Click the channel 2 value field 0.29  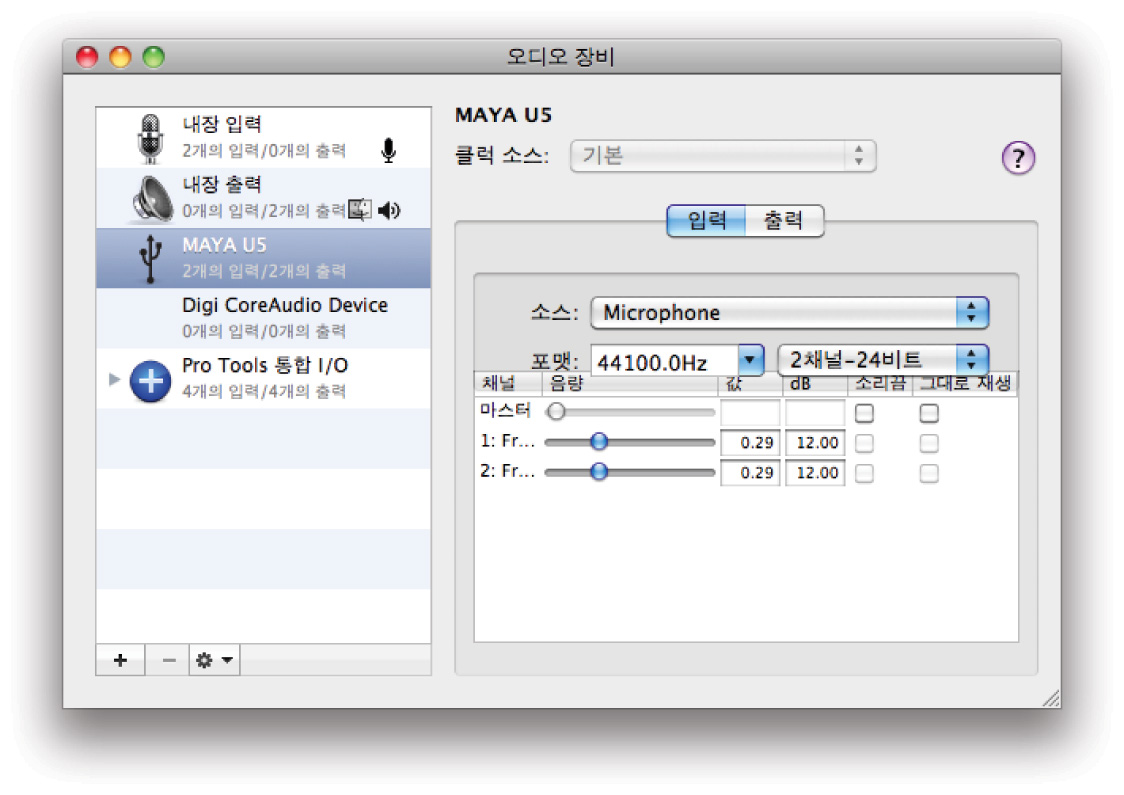pyautogui.click(x=750, y=472)
